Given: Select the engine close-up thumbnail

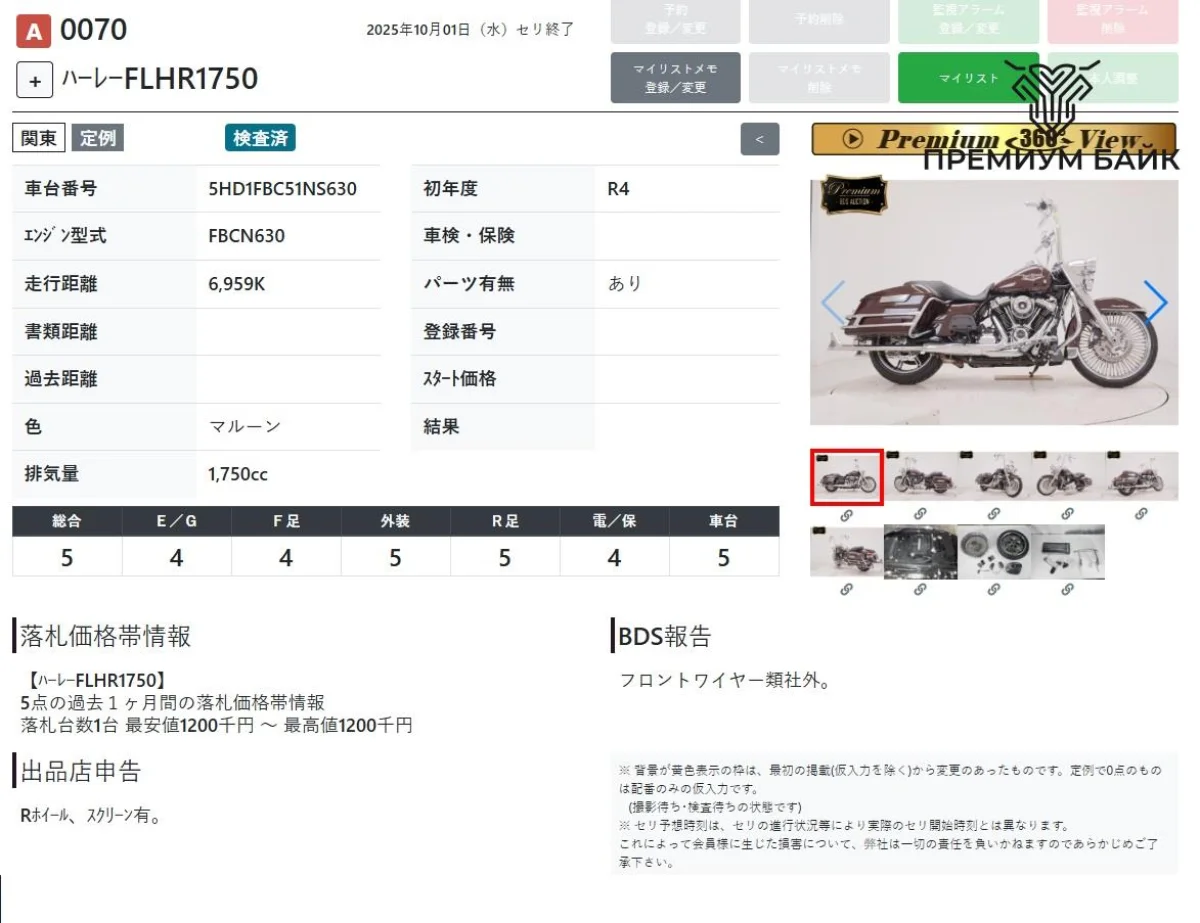Looking at the screenshot, I should click(920, 551).
